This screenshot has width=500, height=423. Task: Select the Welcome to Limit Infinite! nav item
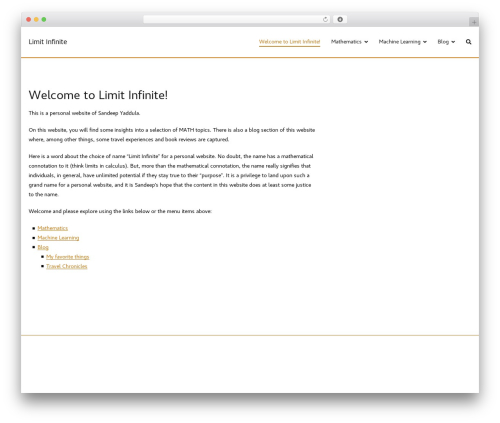coord(289,42)
